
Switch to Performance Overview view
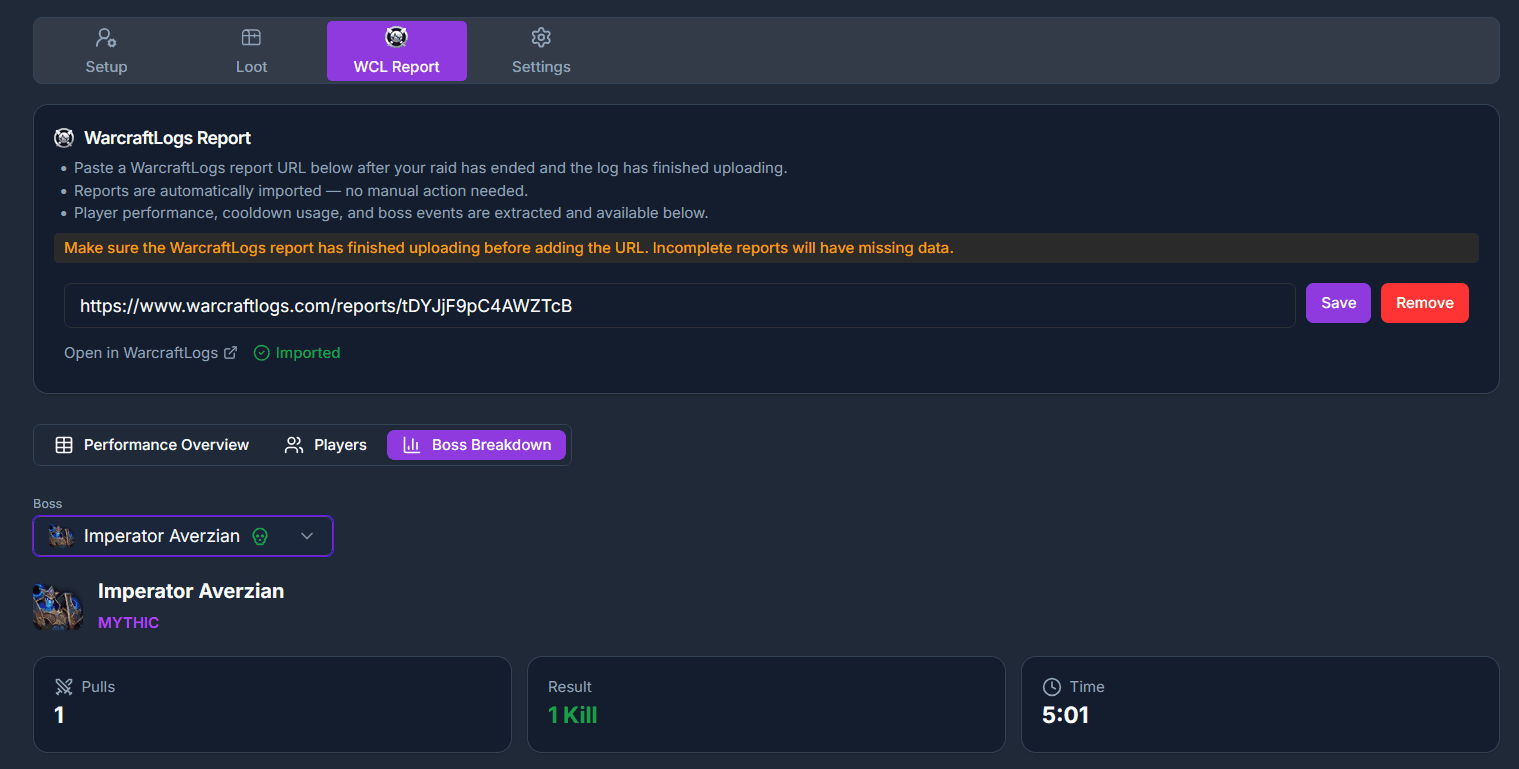pos(152,445)
